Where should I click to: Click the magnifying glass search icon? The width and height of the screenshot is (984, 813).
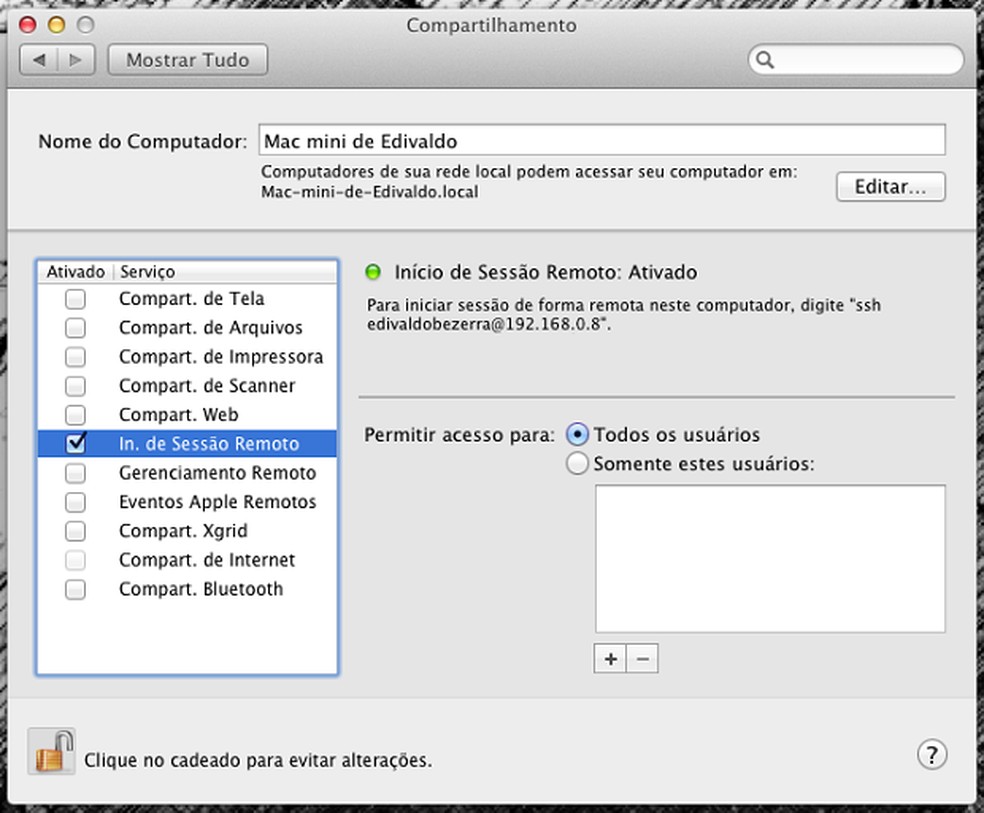pos(765,60)
